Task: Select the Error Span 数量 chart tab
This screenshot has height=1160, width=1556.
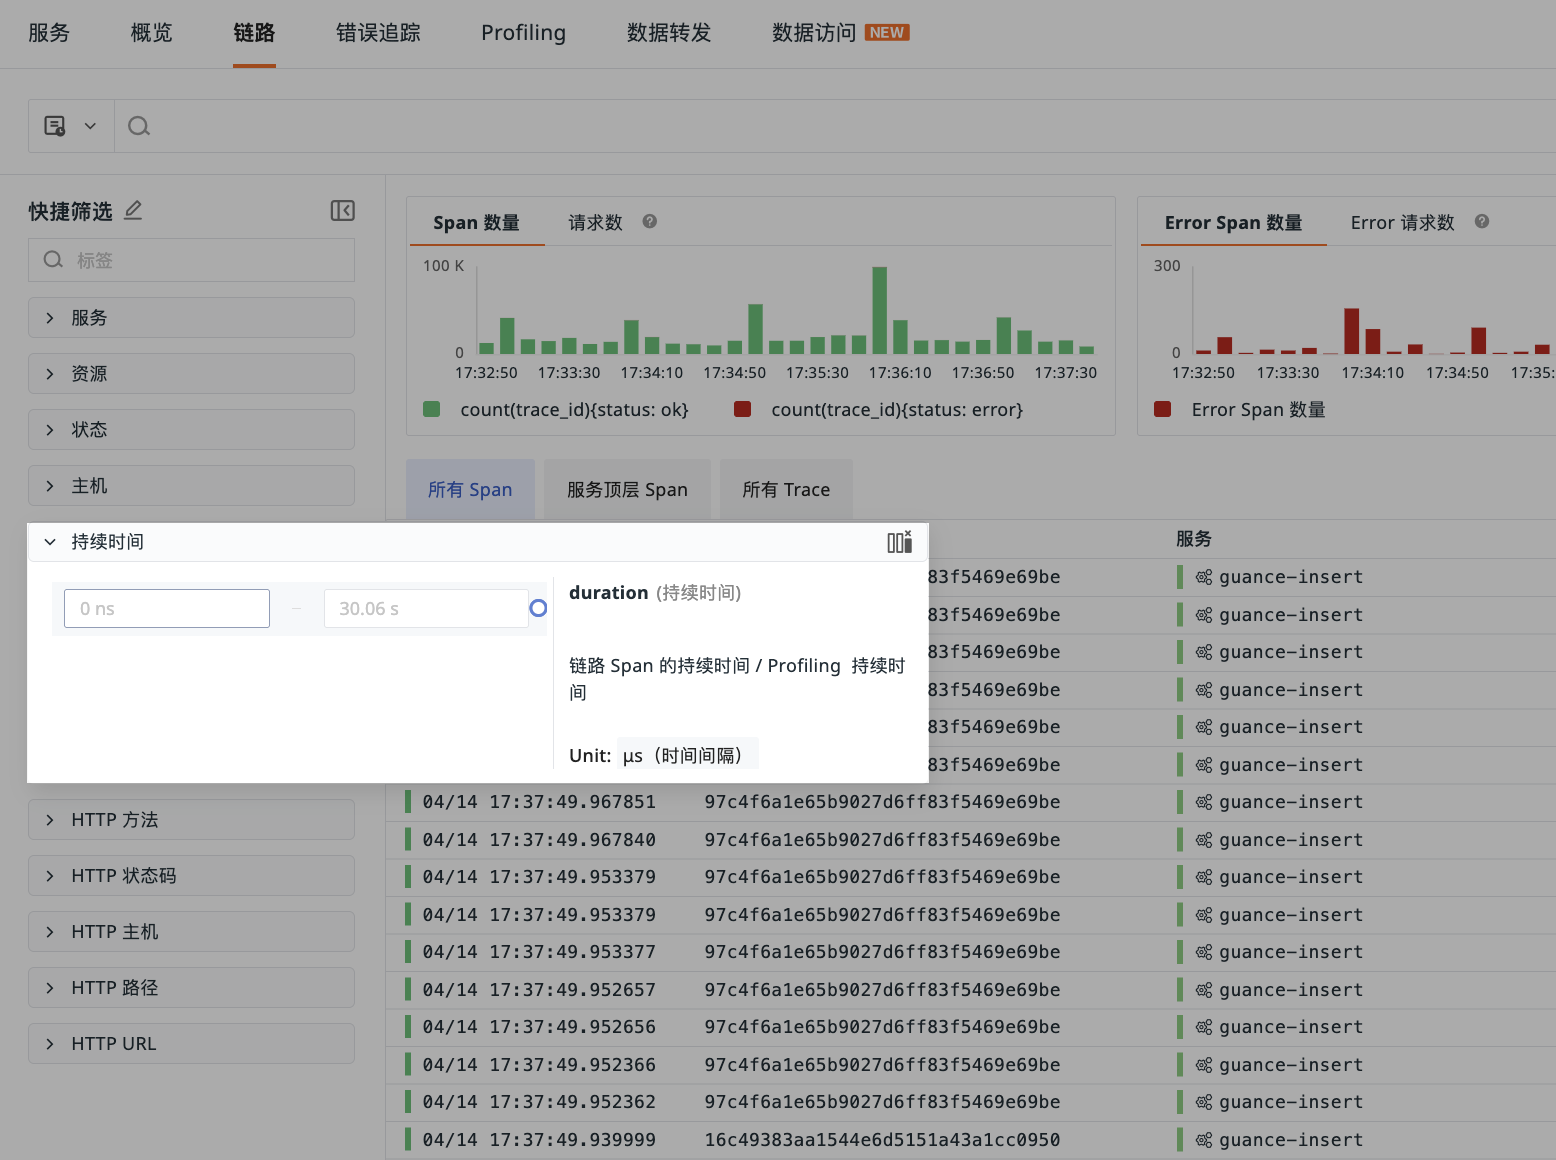Action: (1233, 222)
